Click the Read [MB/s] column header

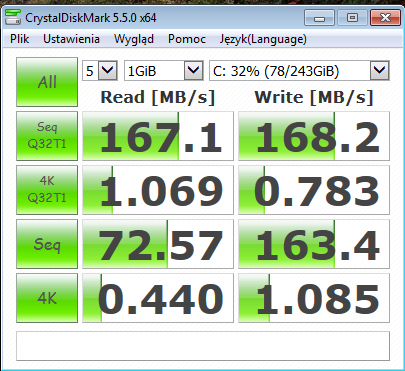pos(158,97)
